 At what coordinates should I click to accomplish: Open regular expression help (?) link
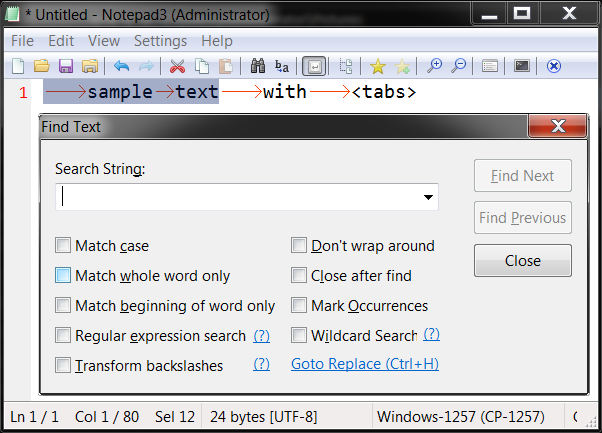261,336
